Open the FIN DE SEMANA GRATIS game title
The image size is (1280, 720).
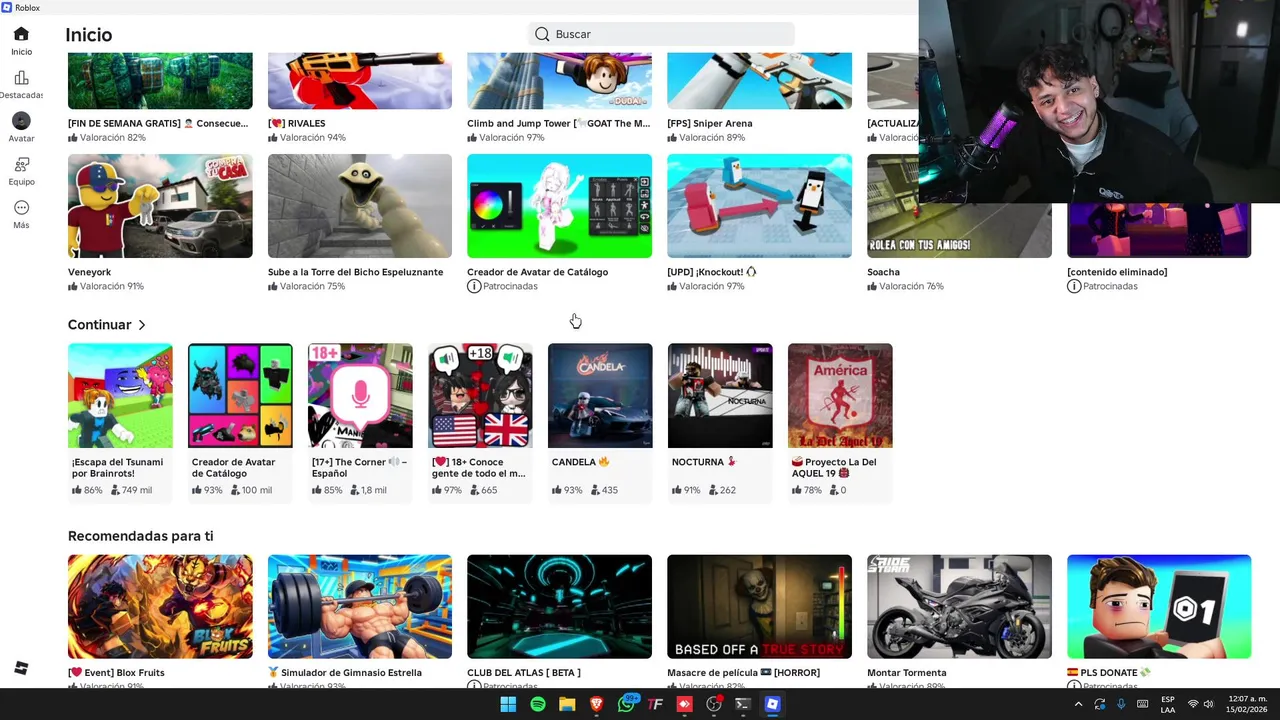[x=158, y=124]
